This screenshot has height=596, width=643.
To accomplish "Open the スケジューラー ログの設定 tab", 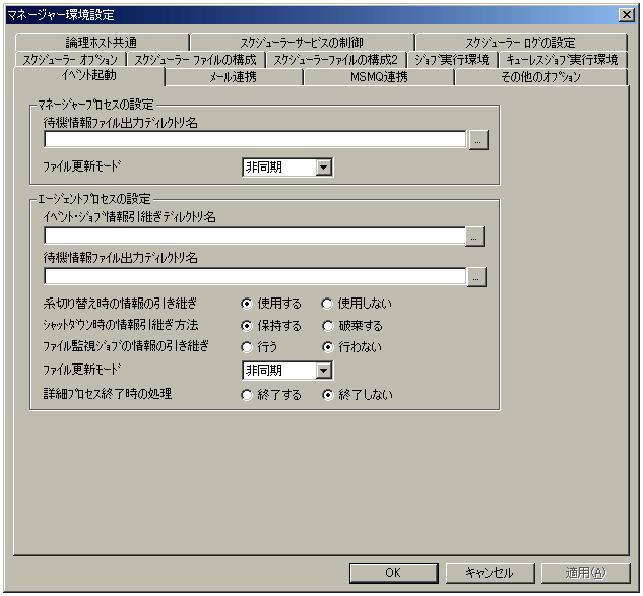I will 521,42.
